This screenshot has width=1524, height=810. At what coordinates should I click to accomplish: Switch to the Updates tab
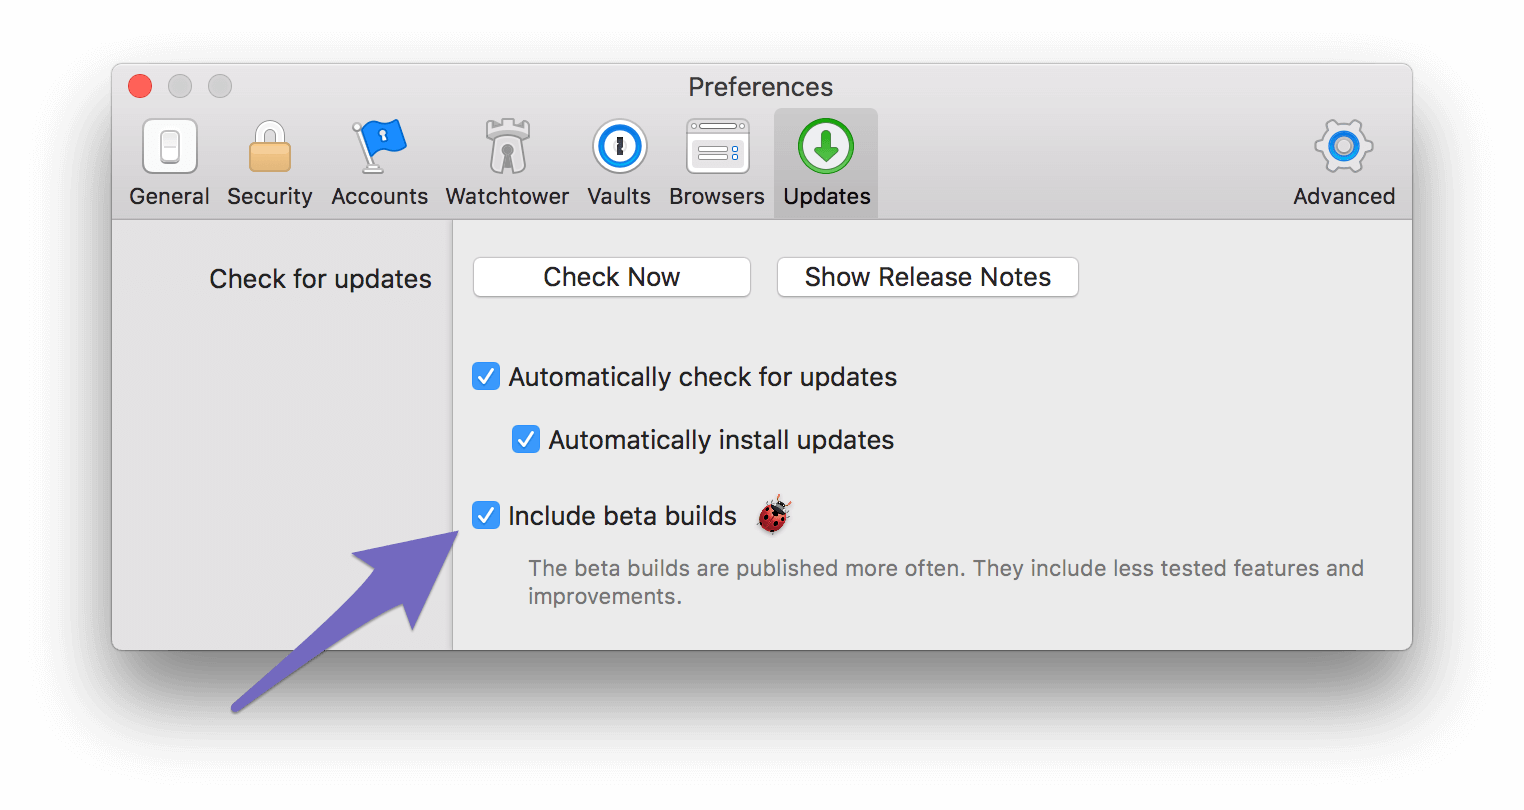[x=825, y=160]
